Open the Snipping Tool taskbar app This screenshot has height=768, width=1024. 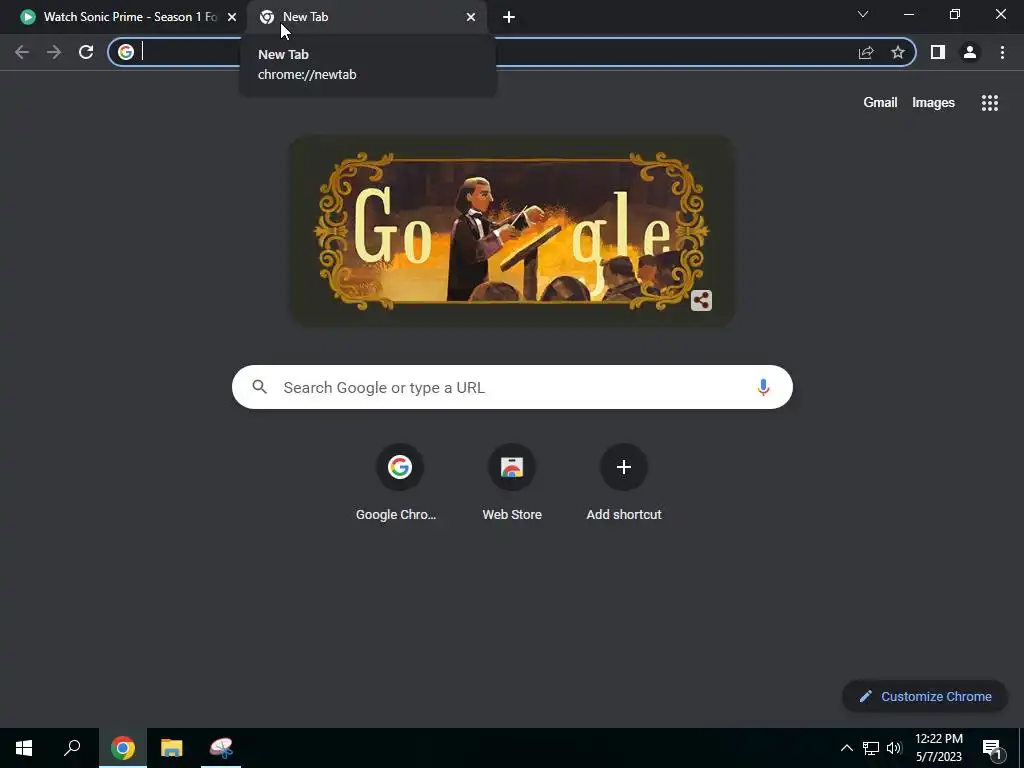point(221,748)
